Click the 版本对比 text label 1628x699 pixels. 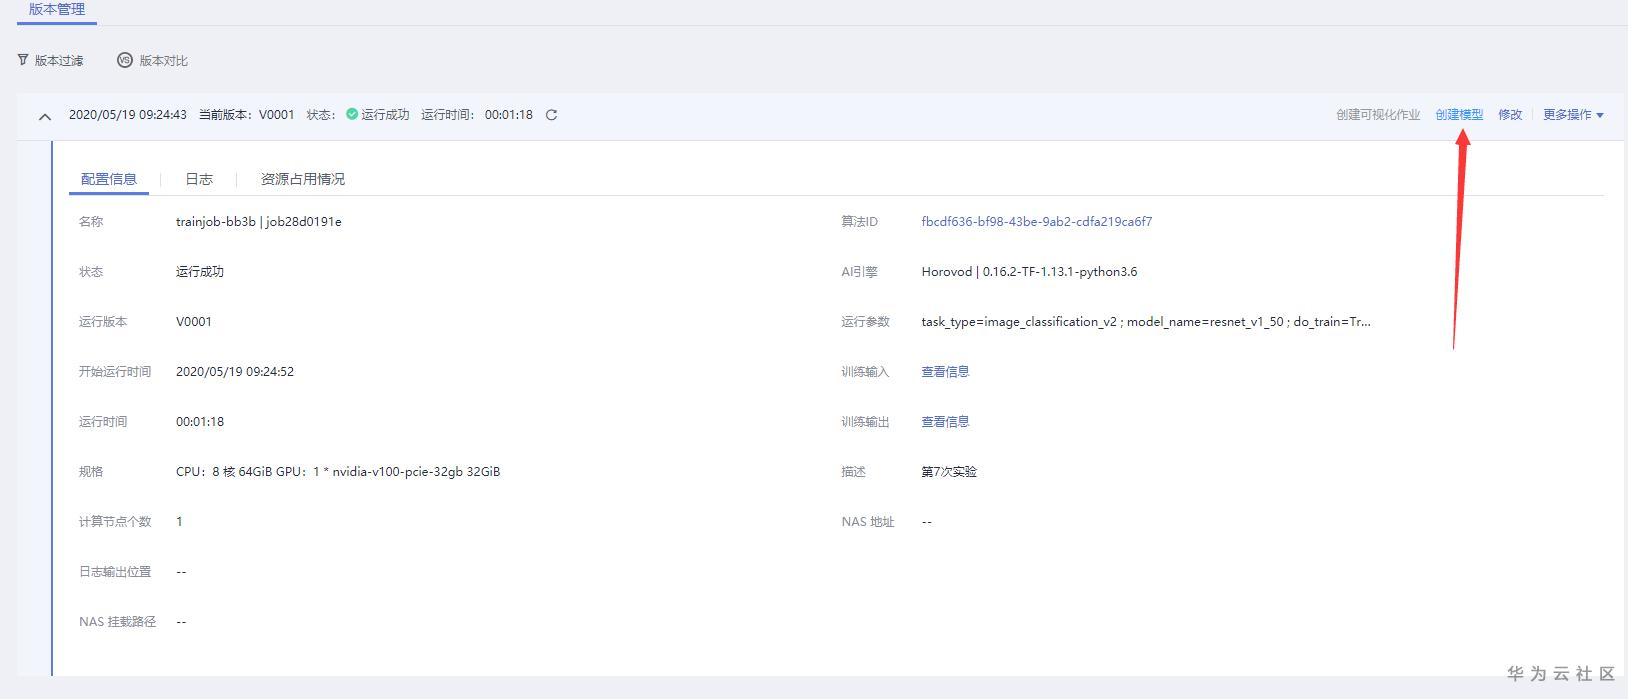point(163,61)
